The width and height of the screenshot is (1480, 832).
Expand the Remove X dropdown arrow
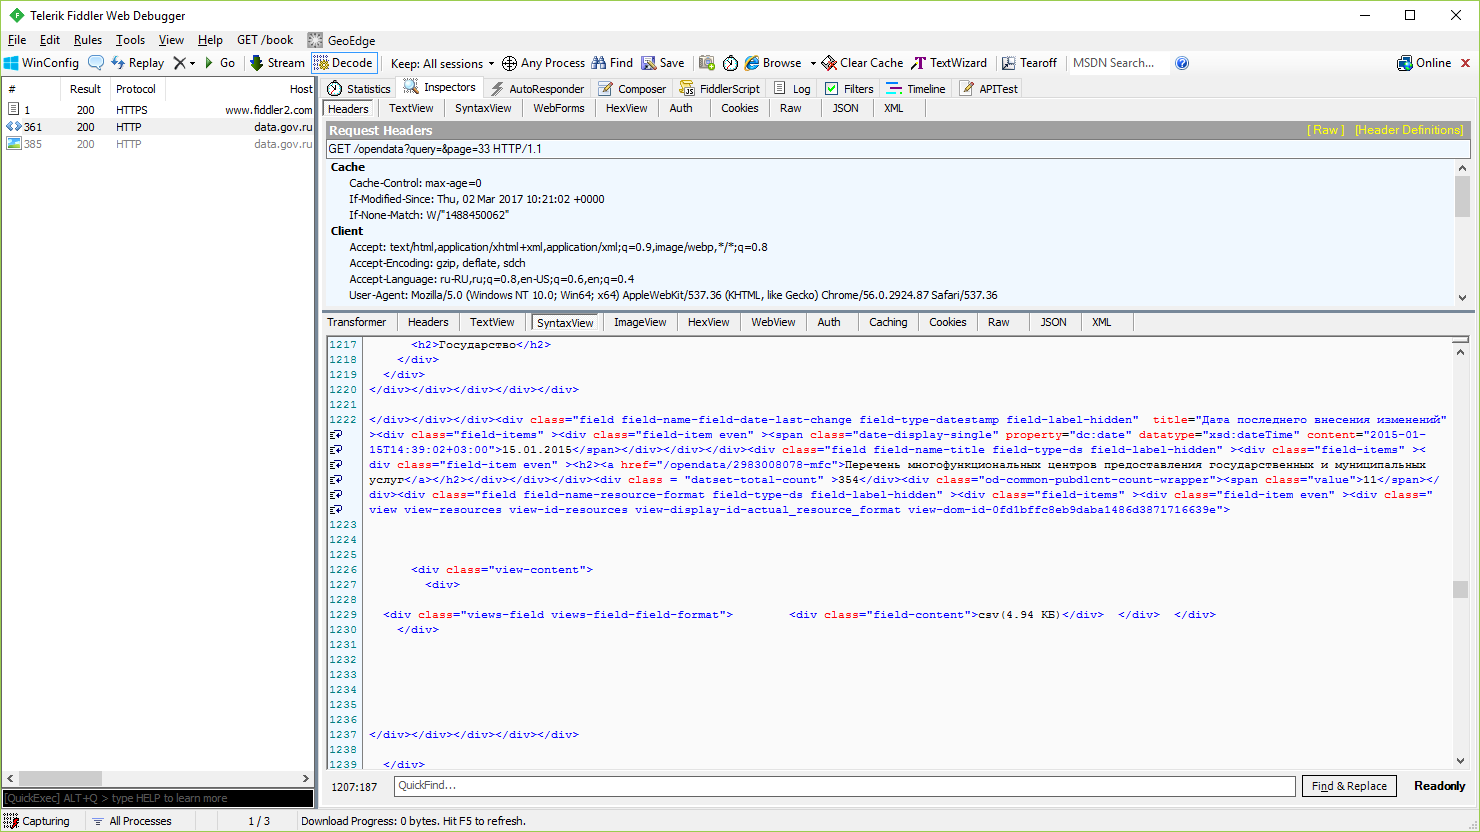(192, 63)
